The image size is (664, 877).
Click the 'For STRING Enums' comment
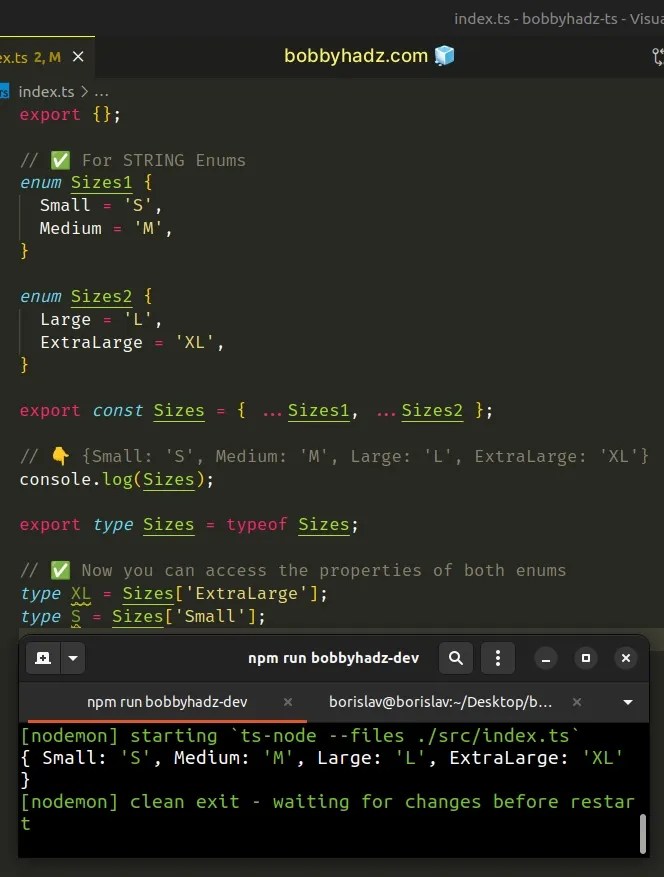click(x=133, y=161)
